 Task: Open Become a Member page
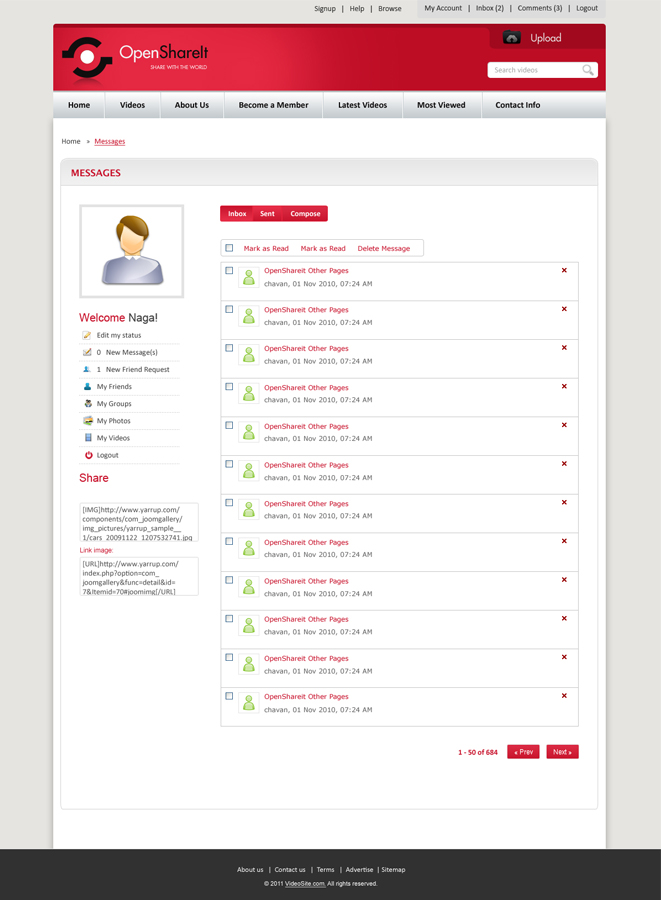pos(274,105)
